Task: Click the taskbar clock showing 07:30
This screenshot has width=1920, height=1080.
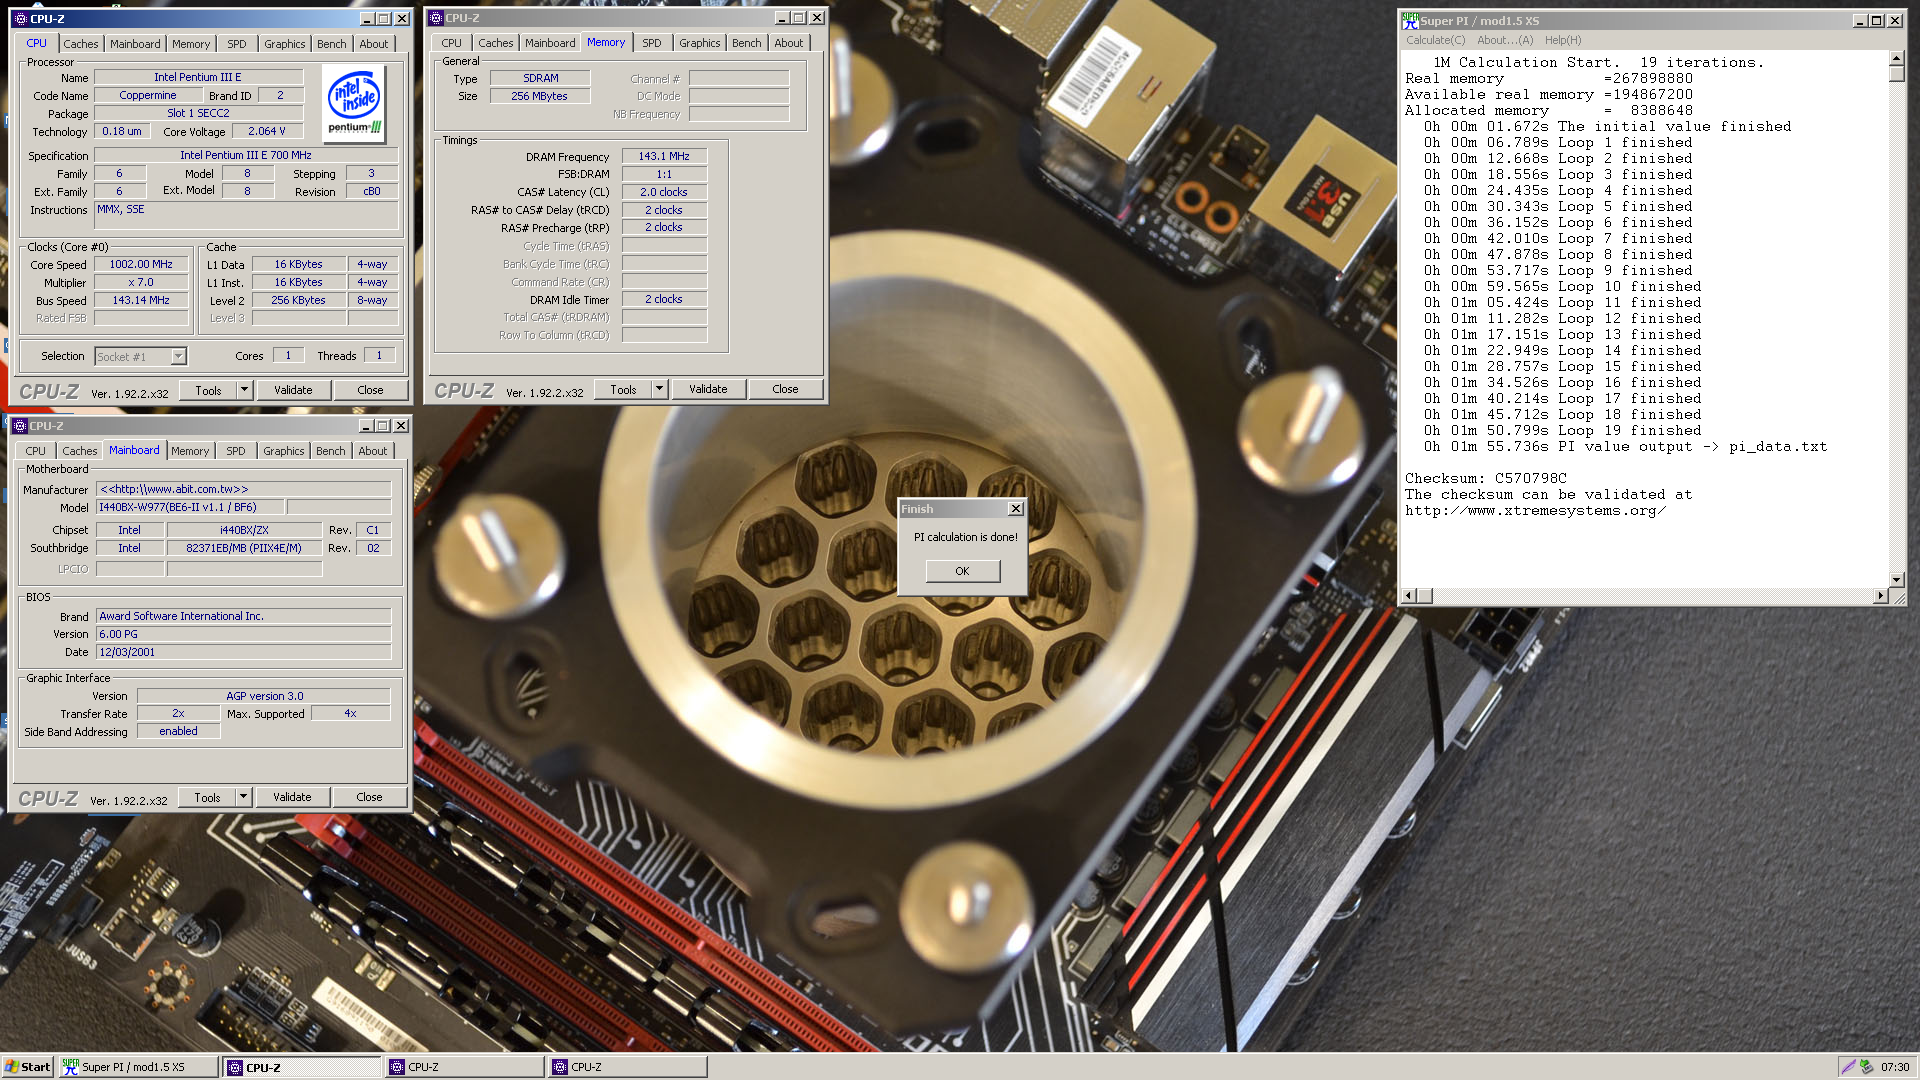Action: [x=1894, y=1067]
